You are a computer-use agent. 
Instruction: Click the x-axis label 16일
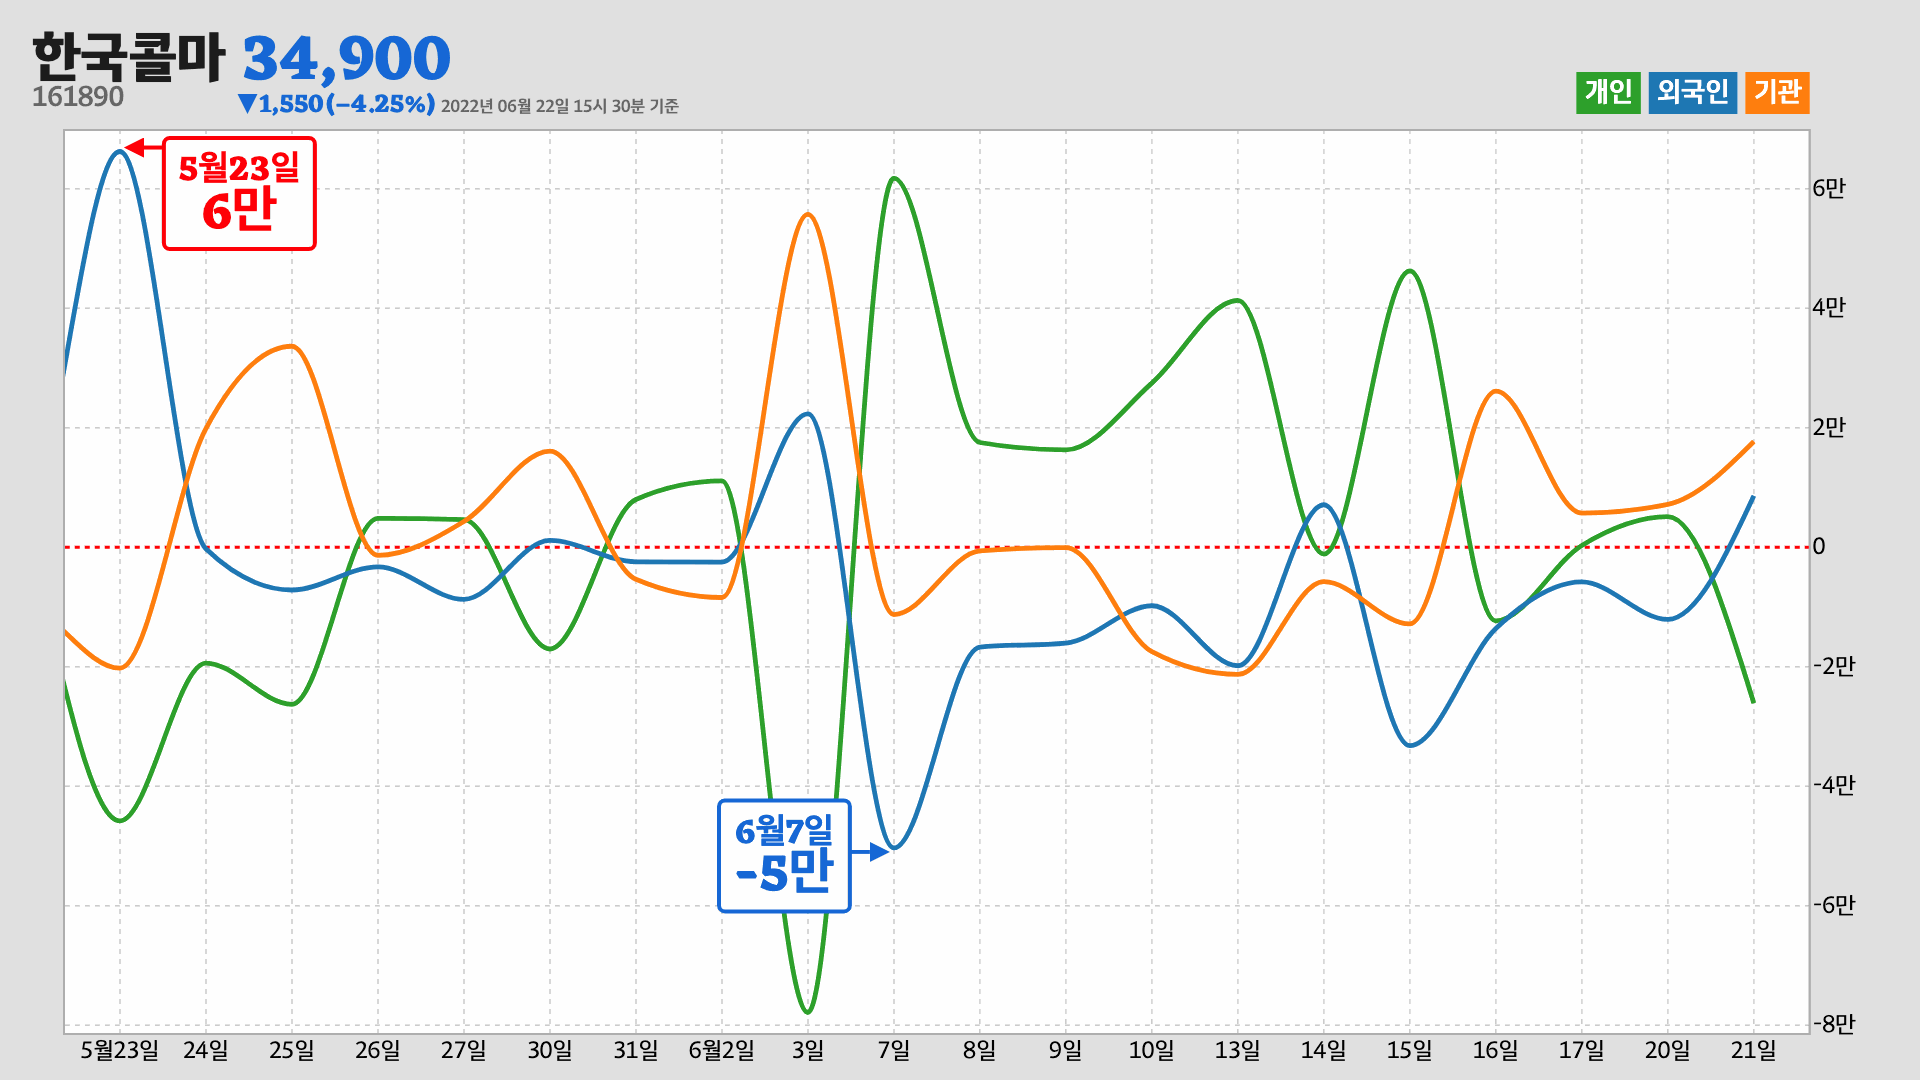(1496, 1050)
